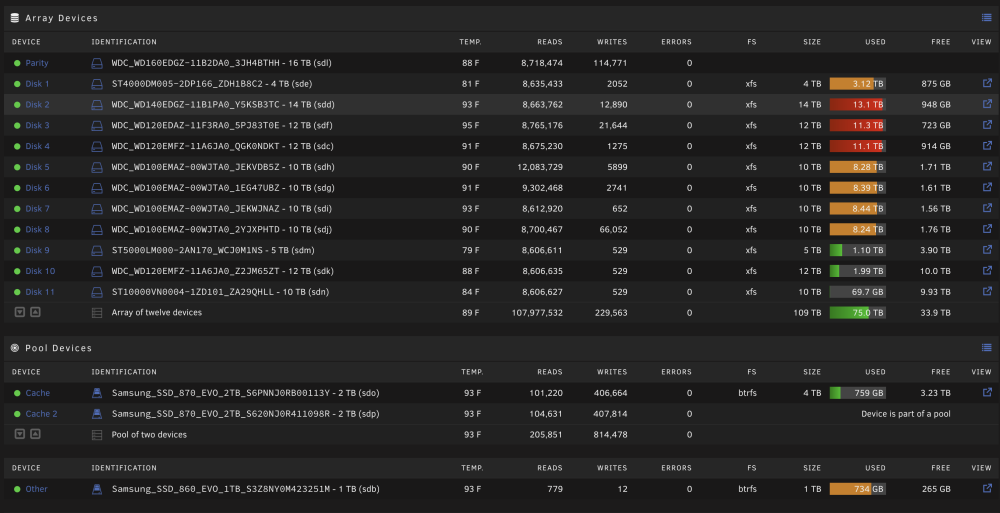Screen dimensions: 1000x513
Task: Click the down arrow in pool totals row
Action: [20, 434]
